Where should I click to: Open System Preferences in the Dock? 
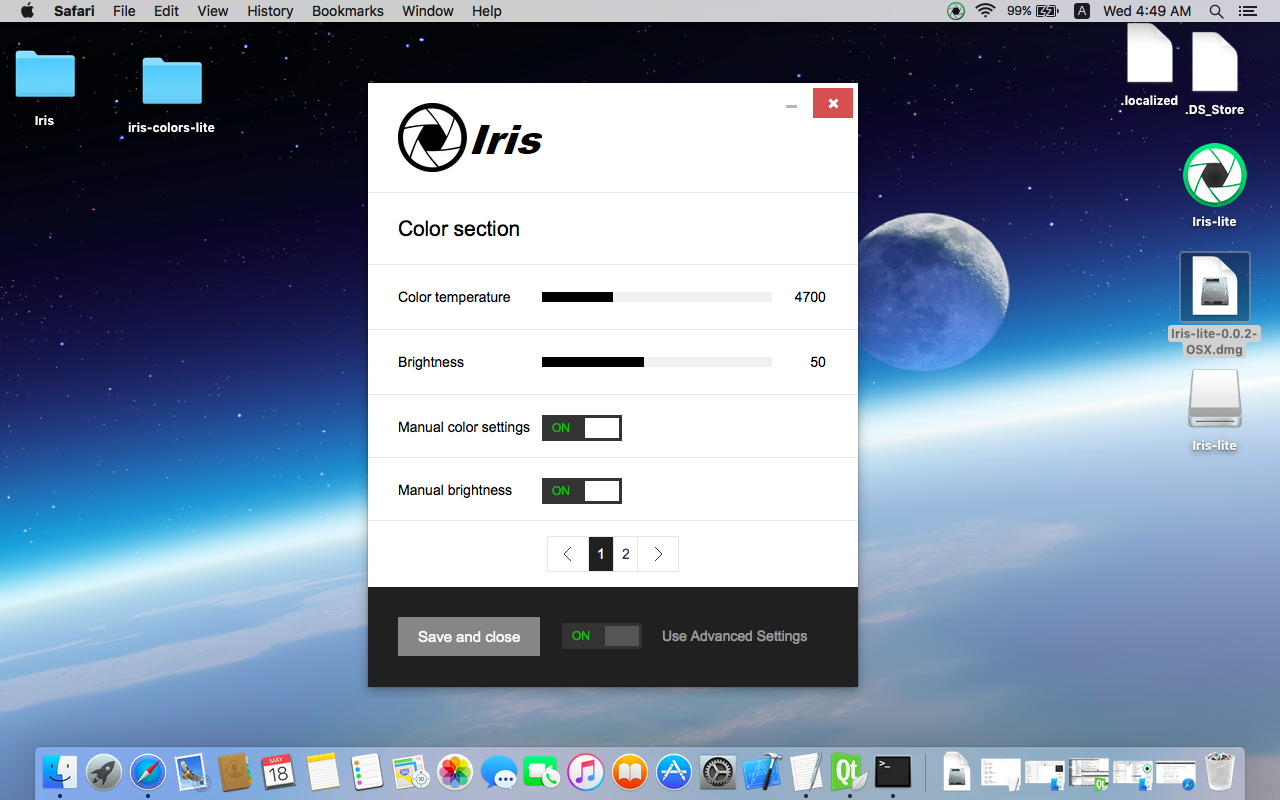(718, 771)
